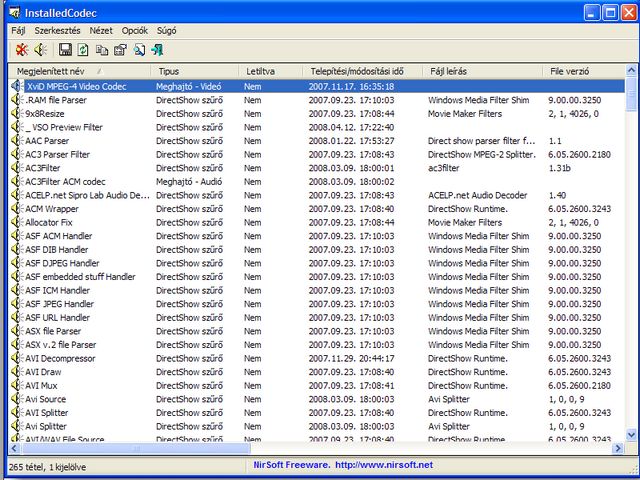
Task: Select the Avi Source row name
Action: 46,399
